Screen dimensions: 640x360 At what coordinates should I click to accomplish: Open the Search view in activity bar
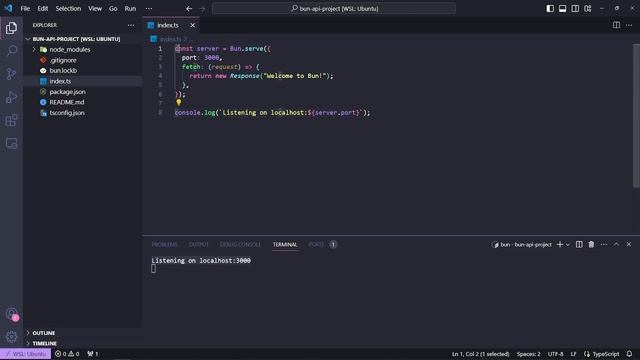click(x=11, y=51)
